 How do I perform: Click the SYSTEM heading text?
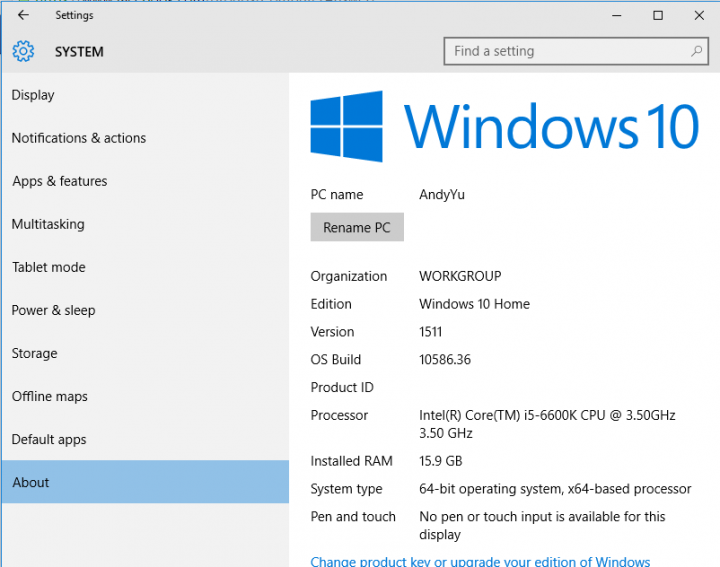pos(79,52)
